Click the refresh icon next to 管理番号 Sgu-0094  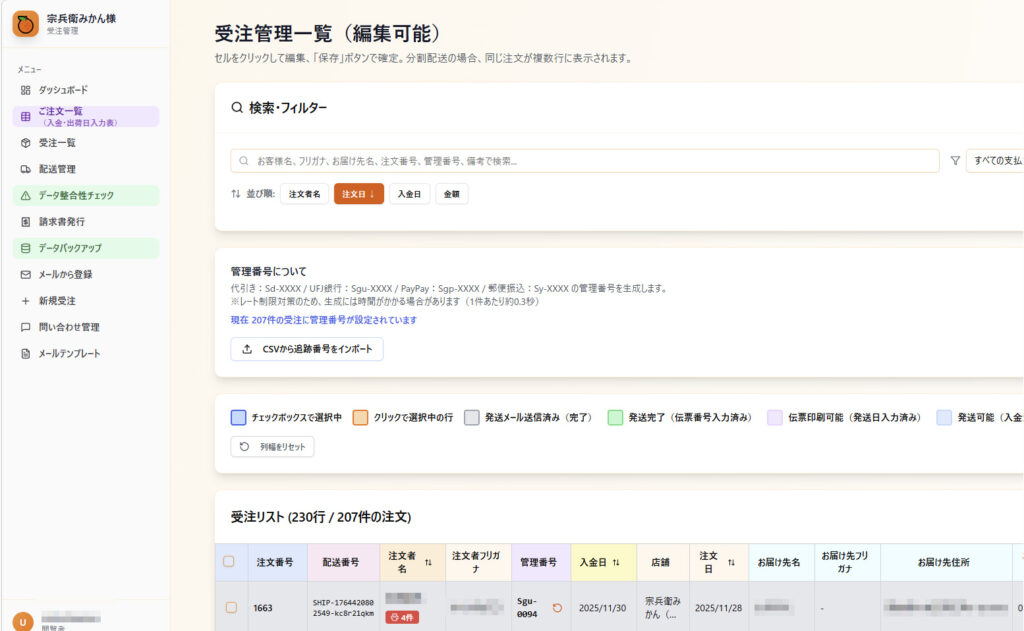coord(558,605)
